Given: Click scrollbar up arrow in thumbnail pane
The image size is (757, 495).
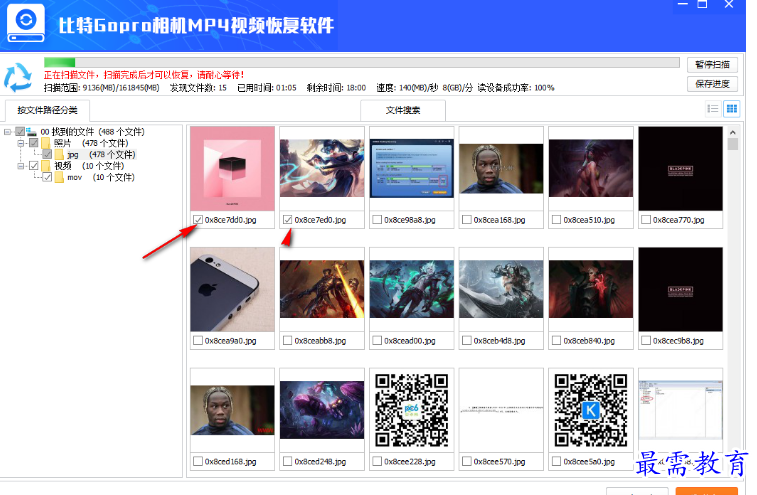Looking at the screenshot, I should pyautogui.click(x=732, y=132).
